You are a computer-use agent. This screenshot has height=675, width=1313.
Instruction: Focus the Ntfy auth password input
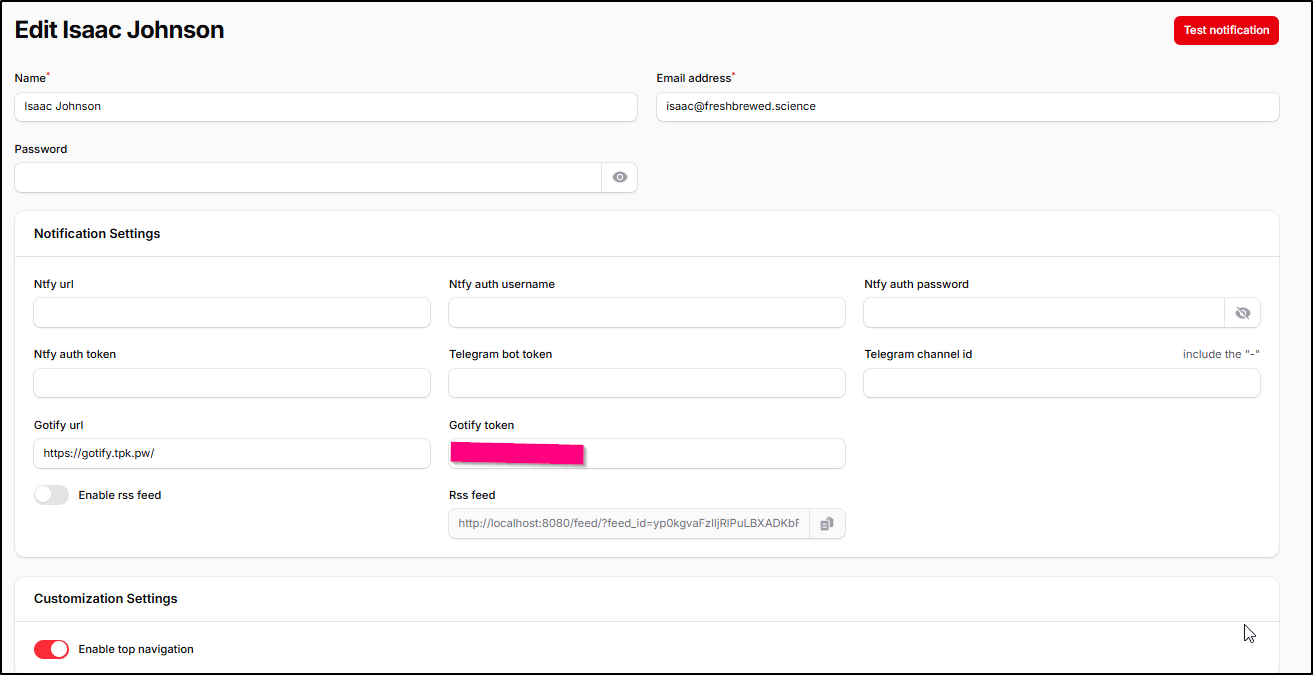coord(1043,313)
